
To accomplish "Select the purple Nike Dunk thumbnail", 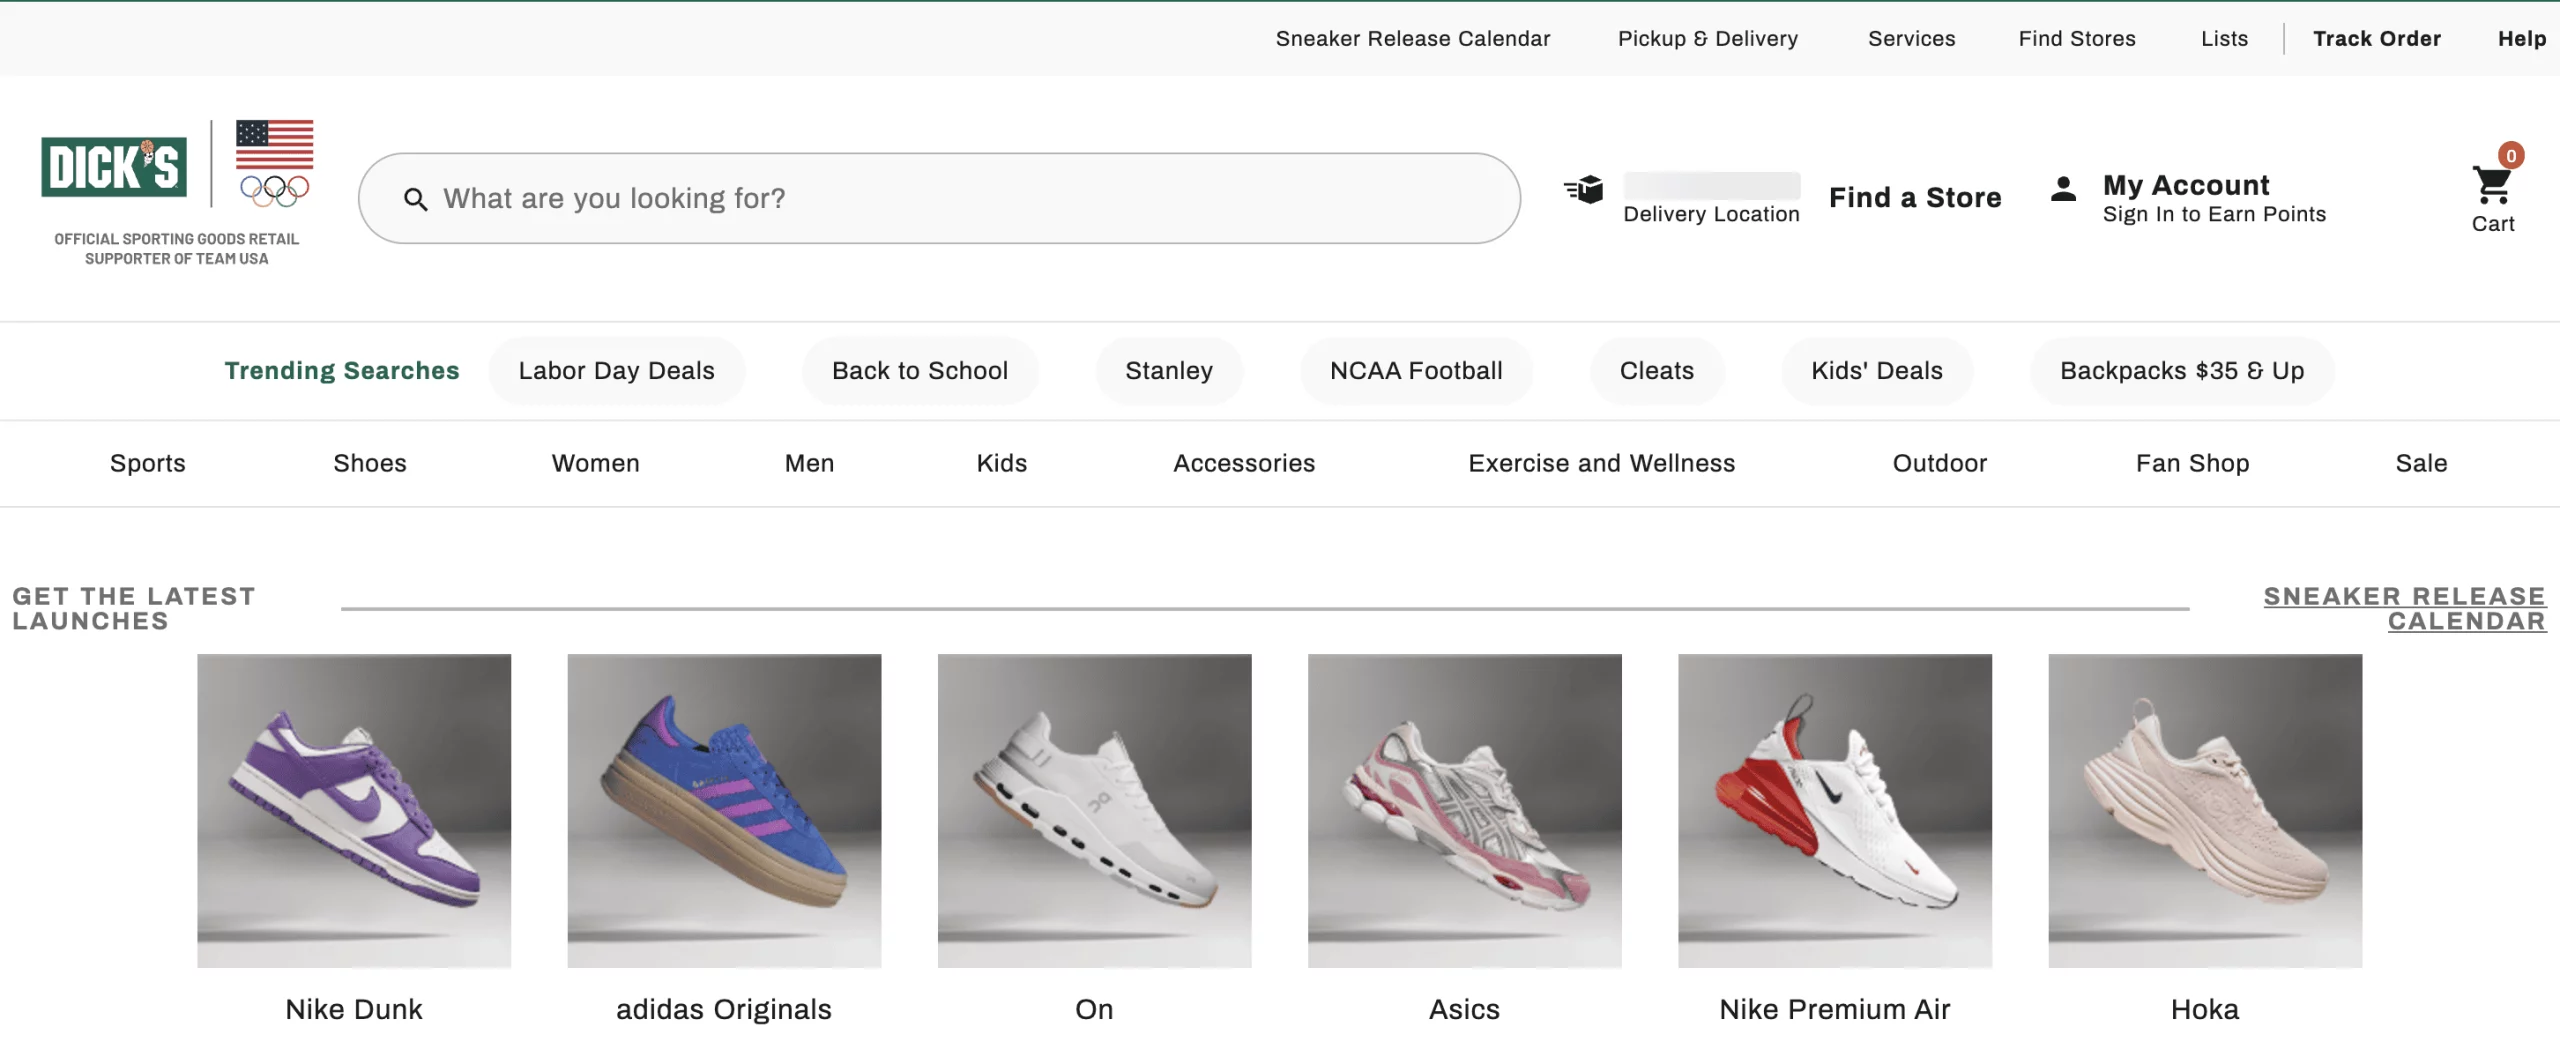I will [354, 810].
